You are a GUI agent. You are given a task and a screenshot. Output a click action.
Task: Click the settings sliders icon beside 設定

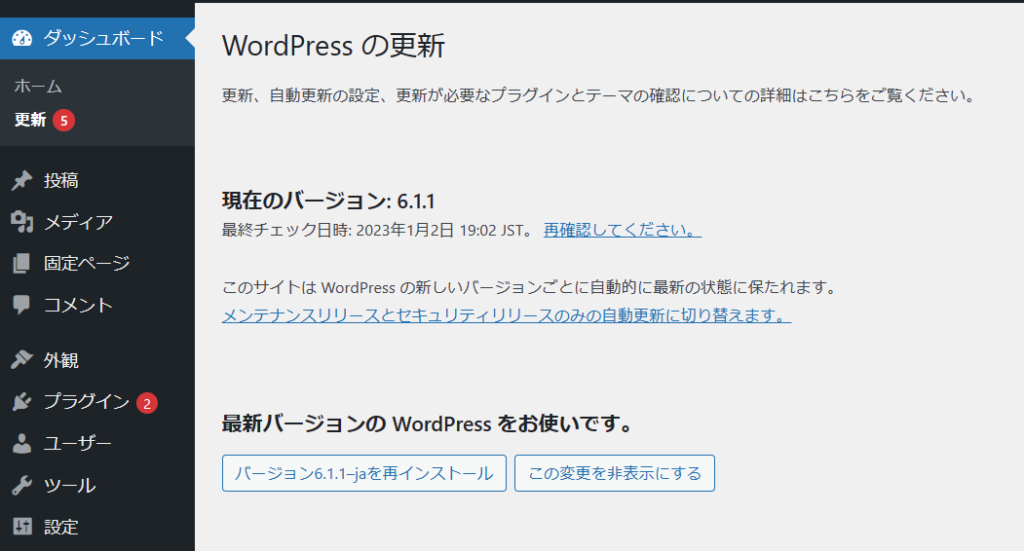22,527
